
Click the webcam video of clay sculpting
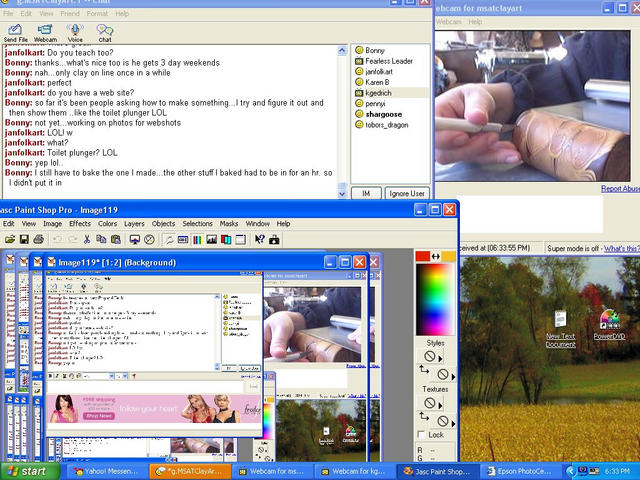pyautogui.click(x=533, y=106)
